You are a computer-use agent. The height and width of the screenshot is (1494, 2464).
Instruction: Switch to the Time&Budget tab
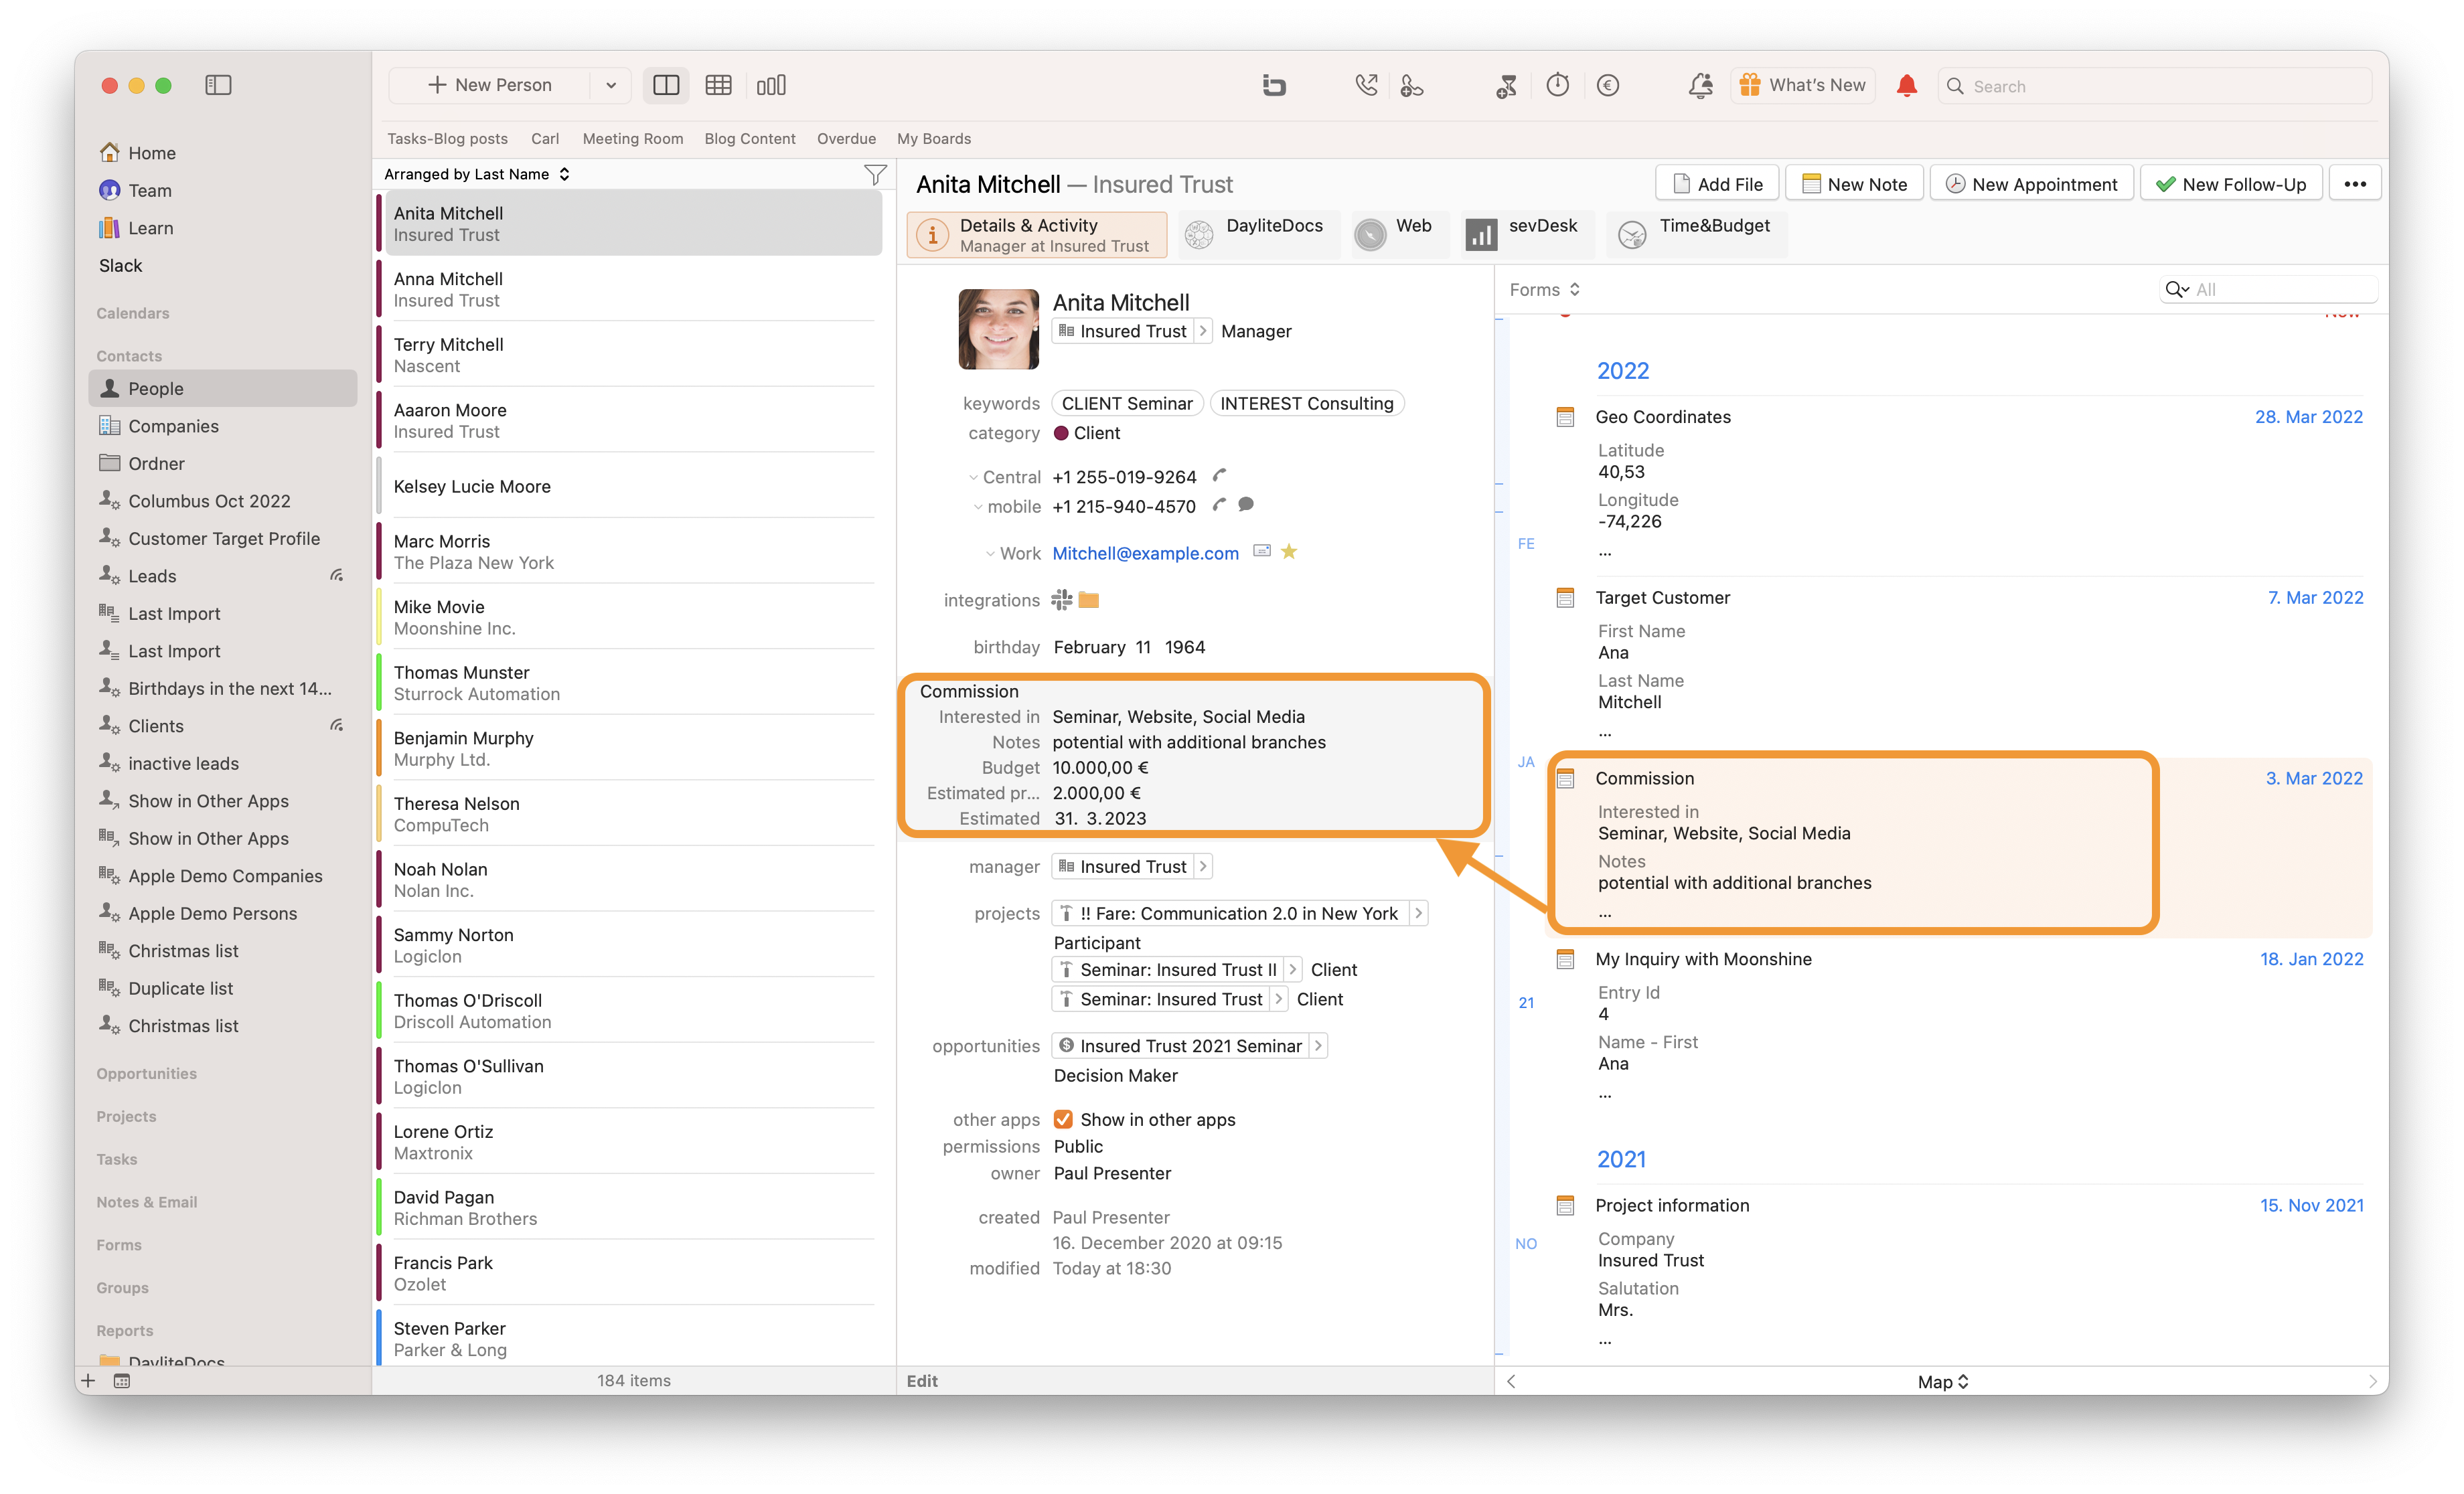tap(1696, 235)
